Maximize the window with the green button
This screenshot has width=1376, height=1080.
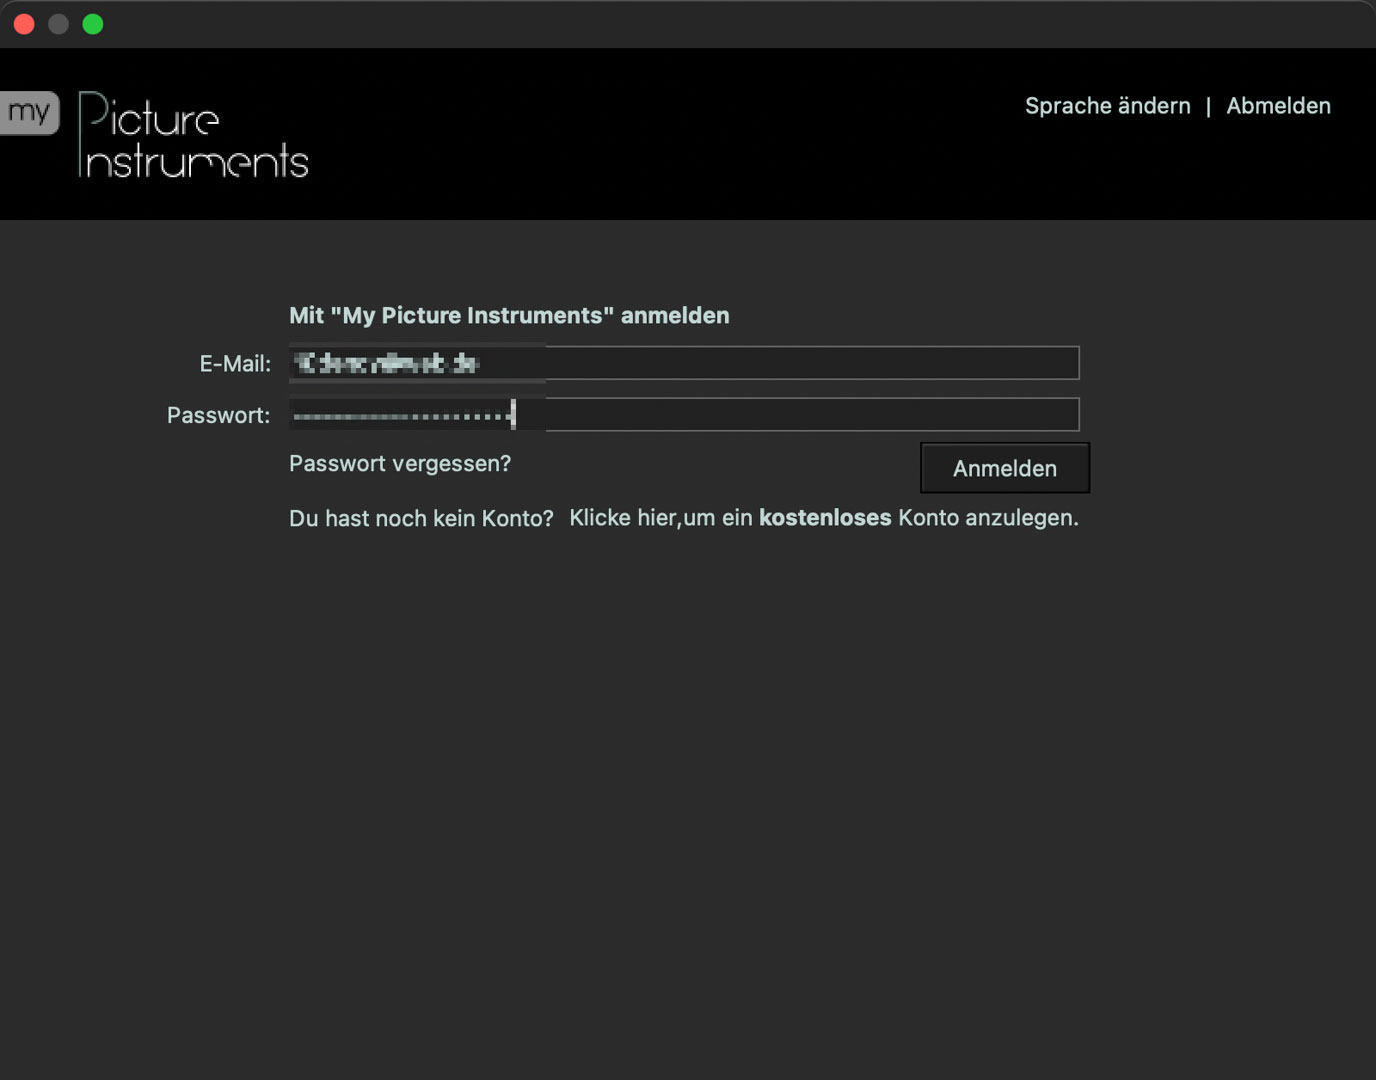[x=93, y=24]
